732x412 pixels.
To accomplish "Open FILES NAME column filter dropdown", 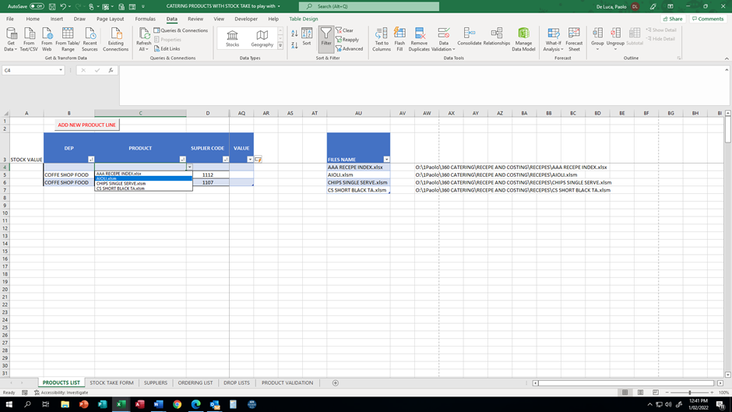I will (x=386, y=159).
